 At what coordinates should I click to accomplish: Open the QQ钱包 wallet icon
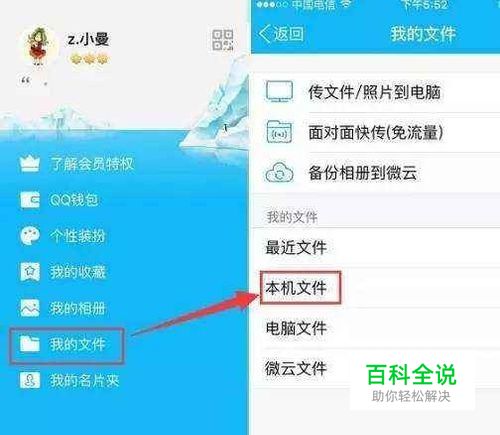tap(30, 200)
